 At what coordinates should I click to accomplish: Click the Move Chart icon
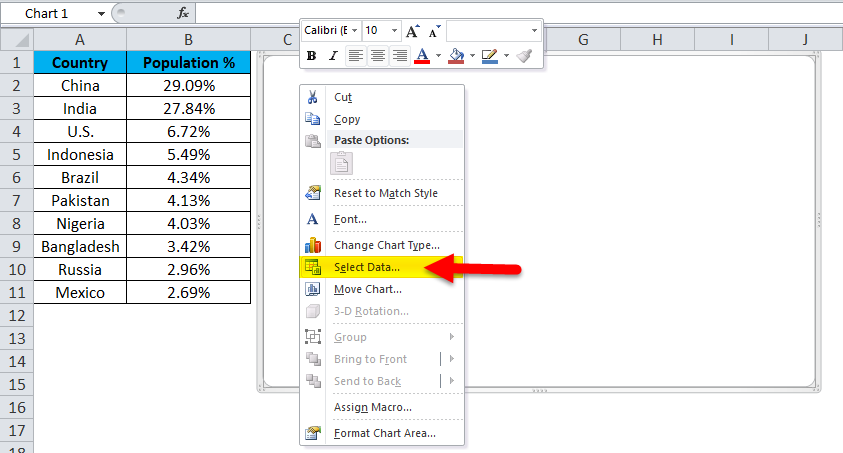click(312, 289)
